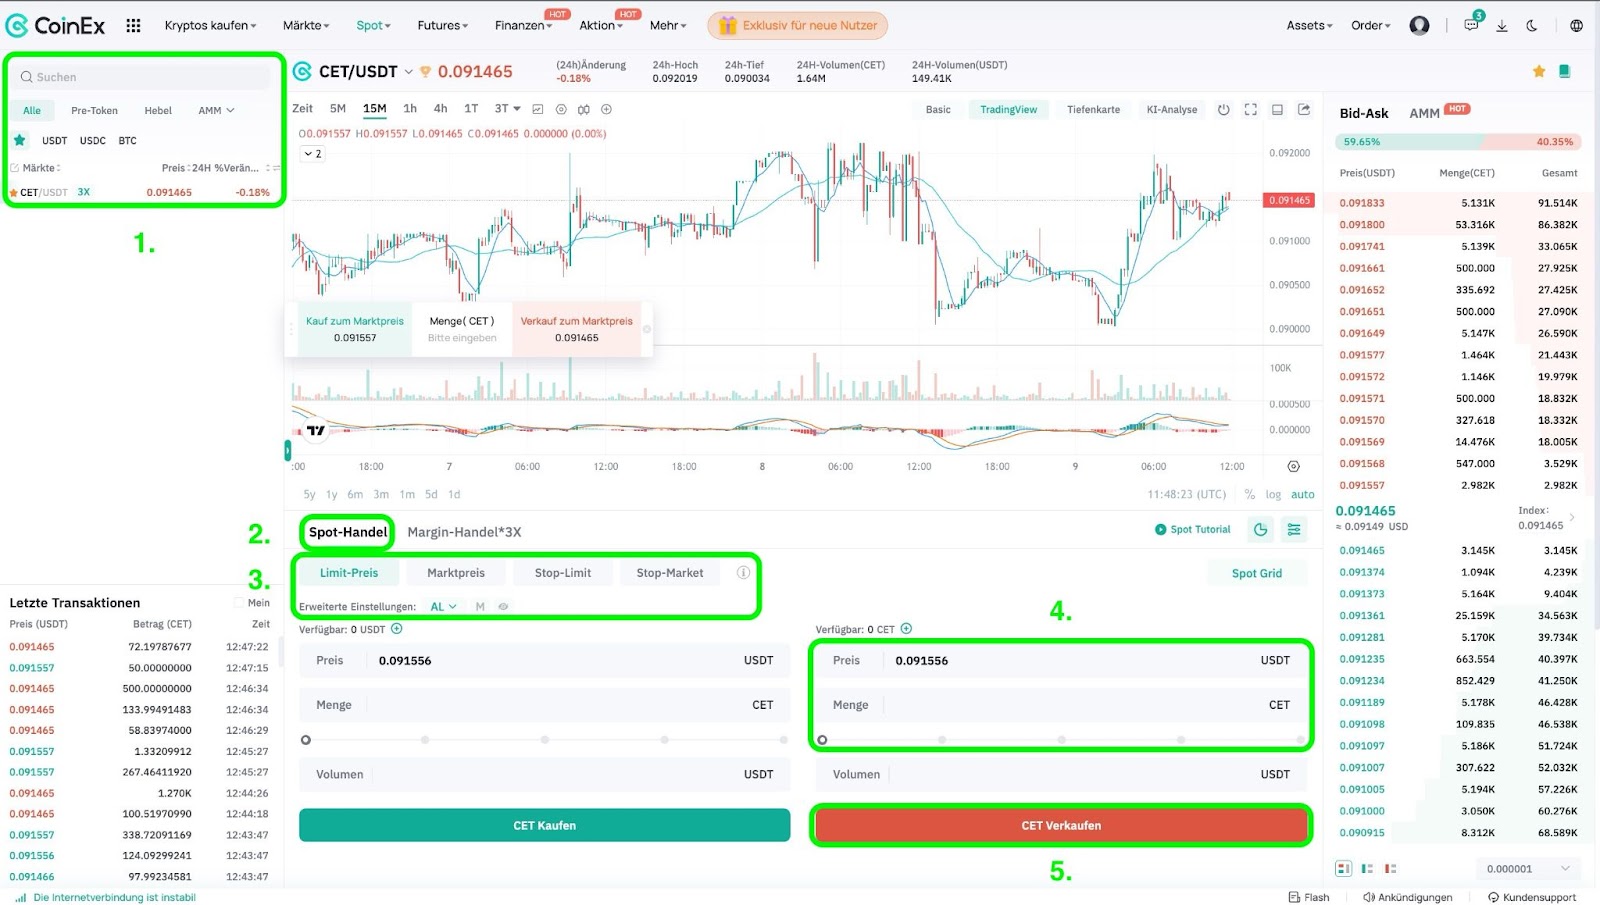Open the pie chart icon beside Spot Tutorial
Image resolution: width=1600 pixels, height=905 pixels.
pos(1261,529)
